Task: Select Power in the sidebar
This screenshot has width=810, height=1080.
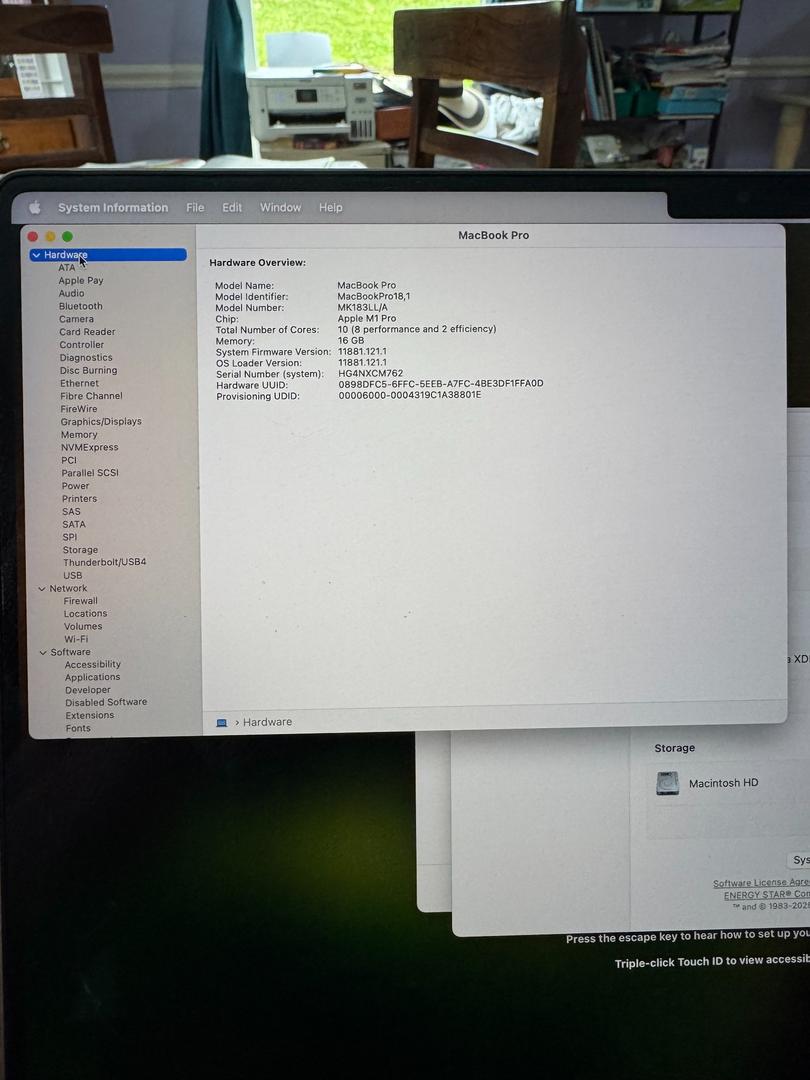Action: 76,486
